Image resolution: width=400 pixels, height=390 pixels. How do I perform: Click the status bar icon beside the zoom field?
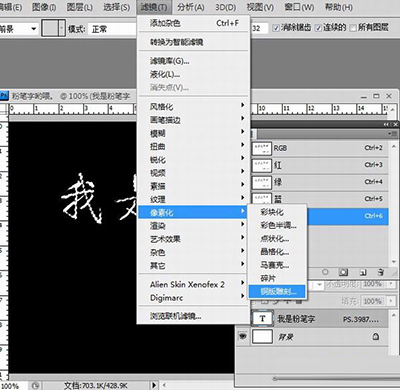pyautogui.click(x=36, y=385)
